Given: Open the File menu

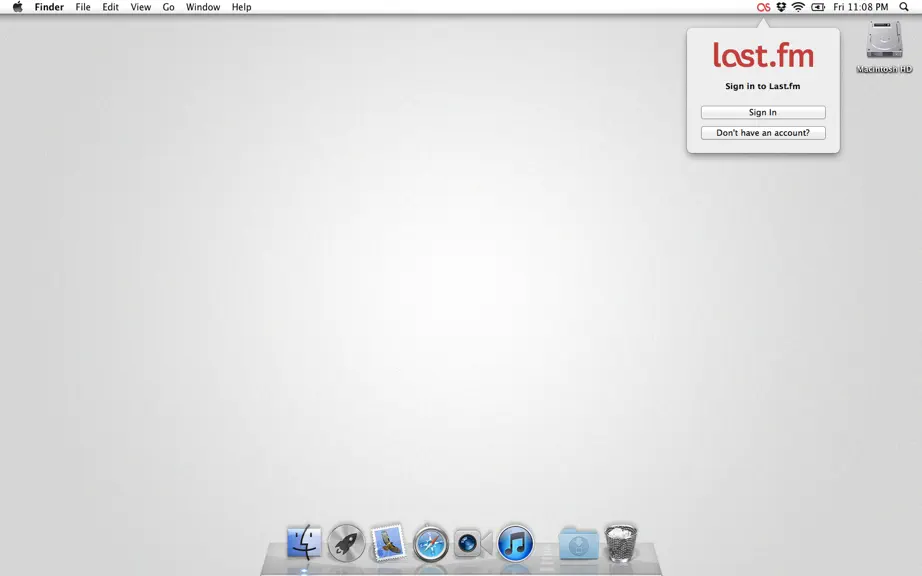Looking at the screenshot, I should (x=83, y=7).
